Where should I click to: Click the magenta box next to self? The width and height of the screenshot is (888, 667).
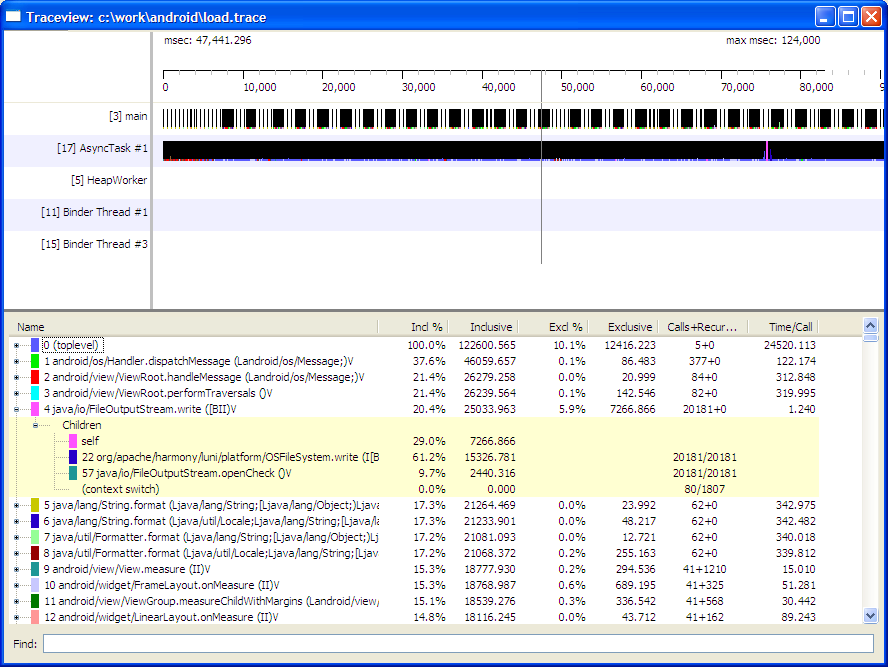click(x=73, y=441)
